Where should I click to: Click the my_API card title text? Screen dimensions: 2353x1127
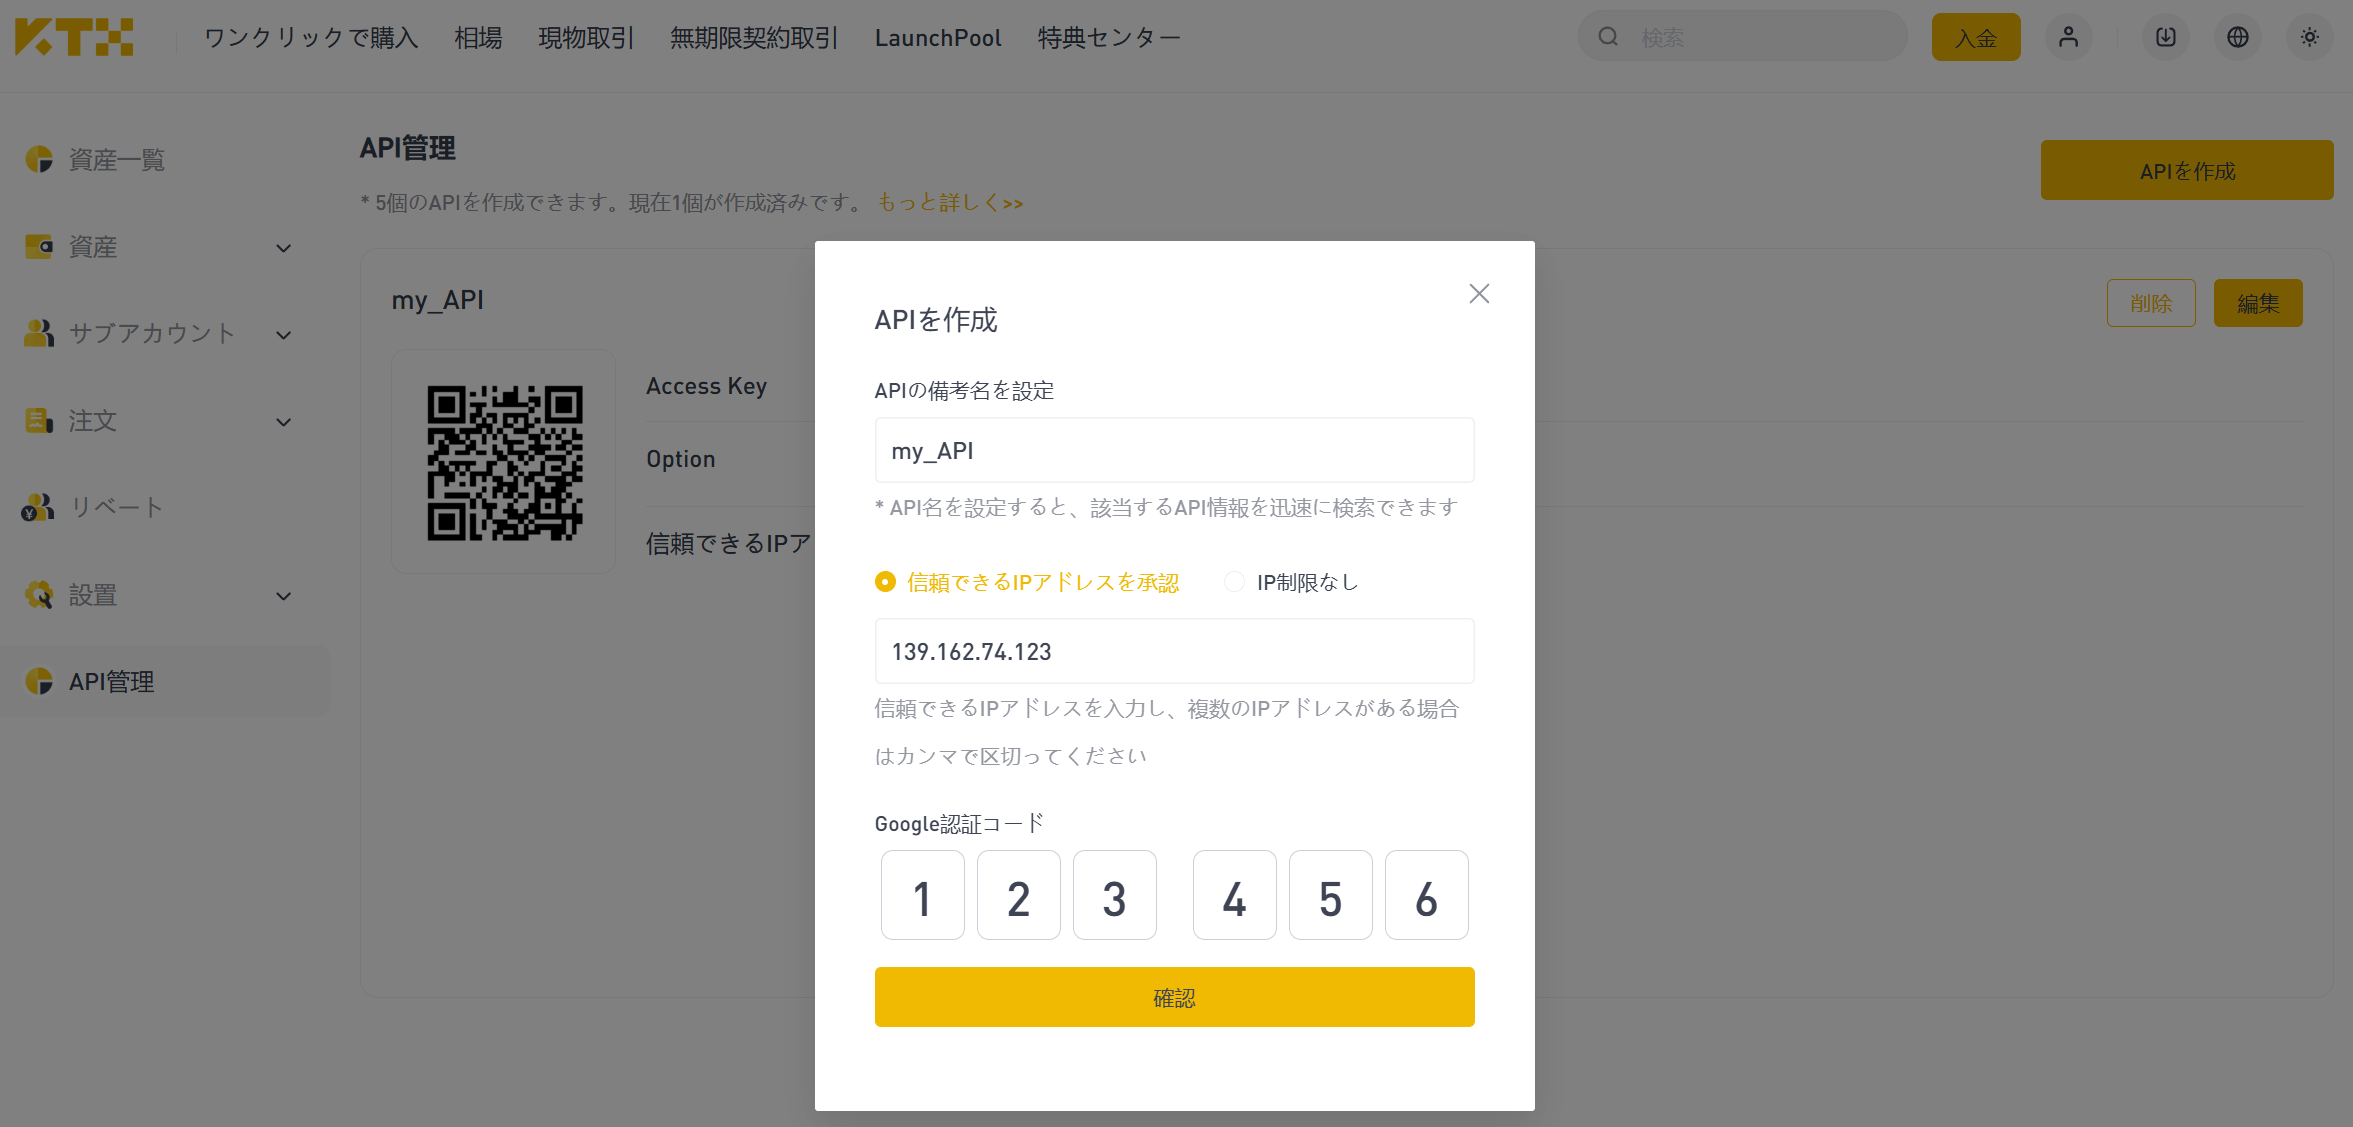pyautogui.click(x=438, y=300)
